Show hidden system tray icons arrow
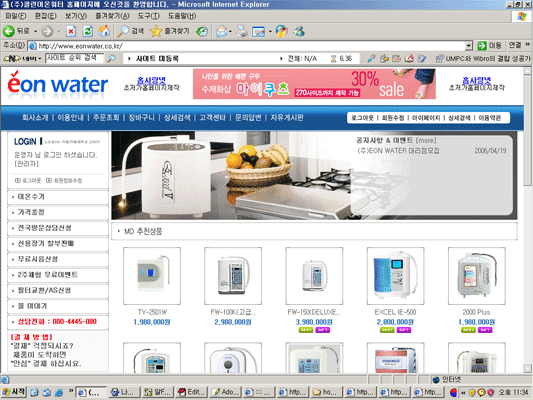Image resolution: width=533 pixels, height=400 pixels. pos(463,393)
